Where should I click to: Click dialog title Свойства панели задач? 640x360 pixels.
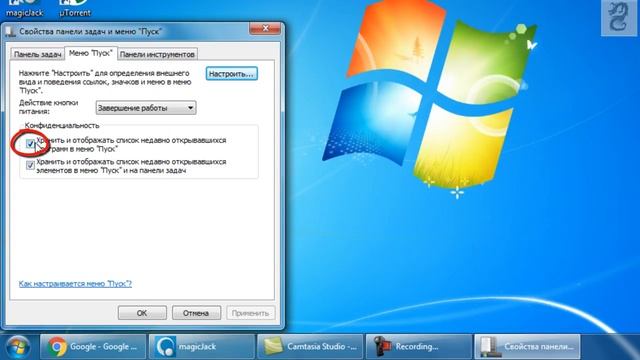click(91, 31)
